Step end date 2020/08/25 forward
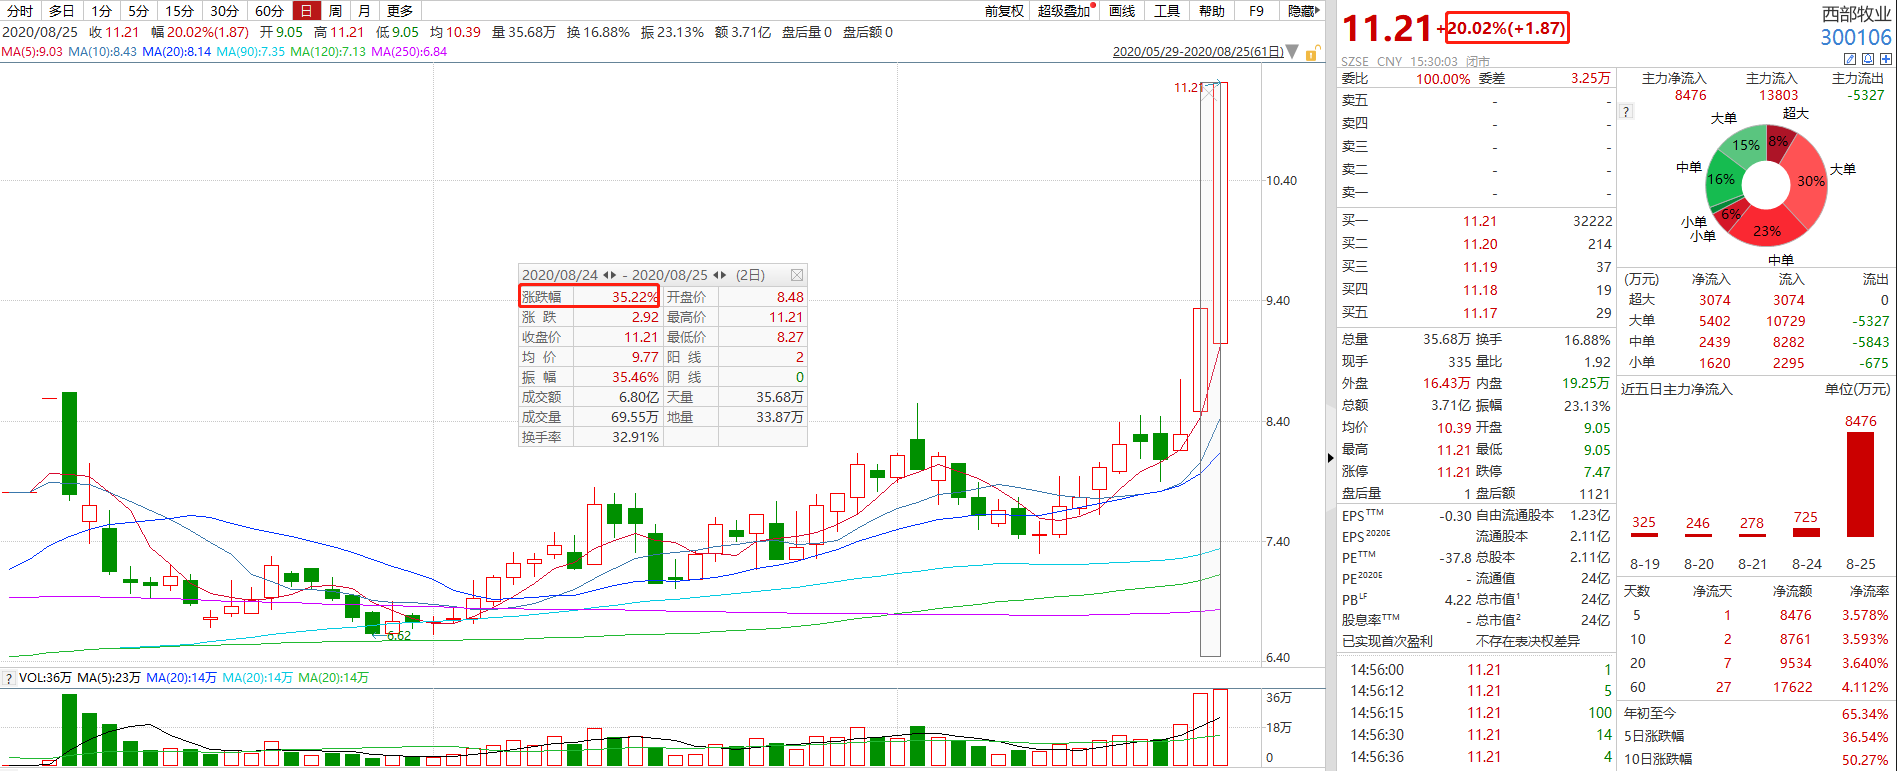This screenshot has width=1897, height=771. [723, 275]
